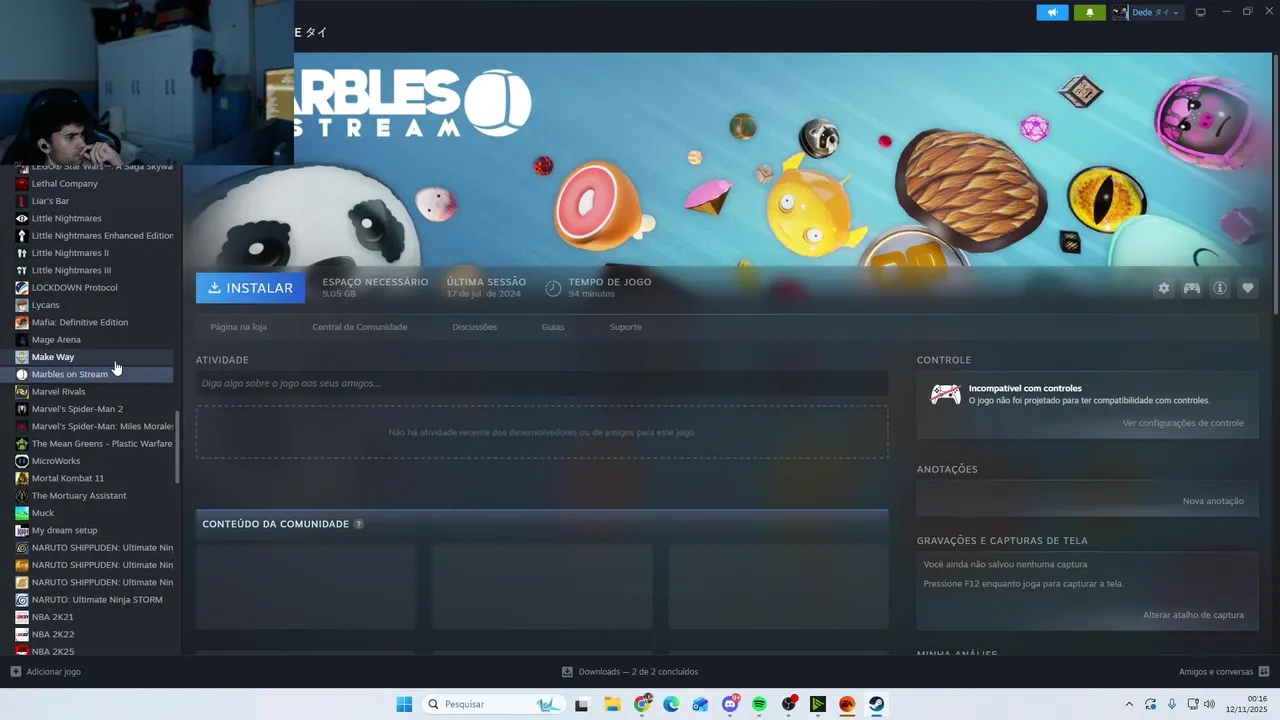
Task: Open the Discussões tab
Action: tap(474, 327)
